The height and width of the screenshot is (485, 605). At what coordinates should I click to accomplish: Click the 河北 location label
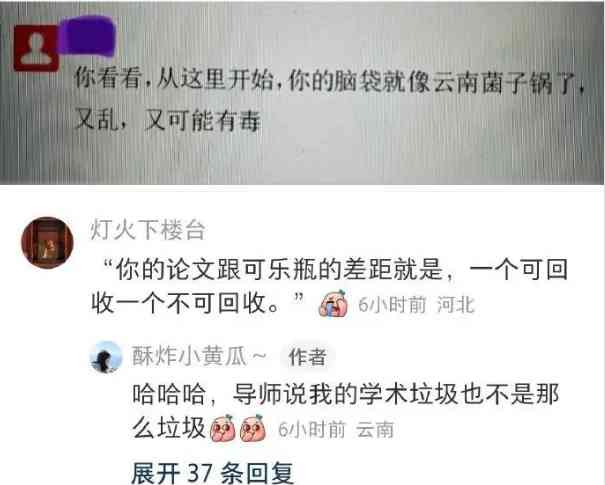tap(456, 305)
